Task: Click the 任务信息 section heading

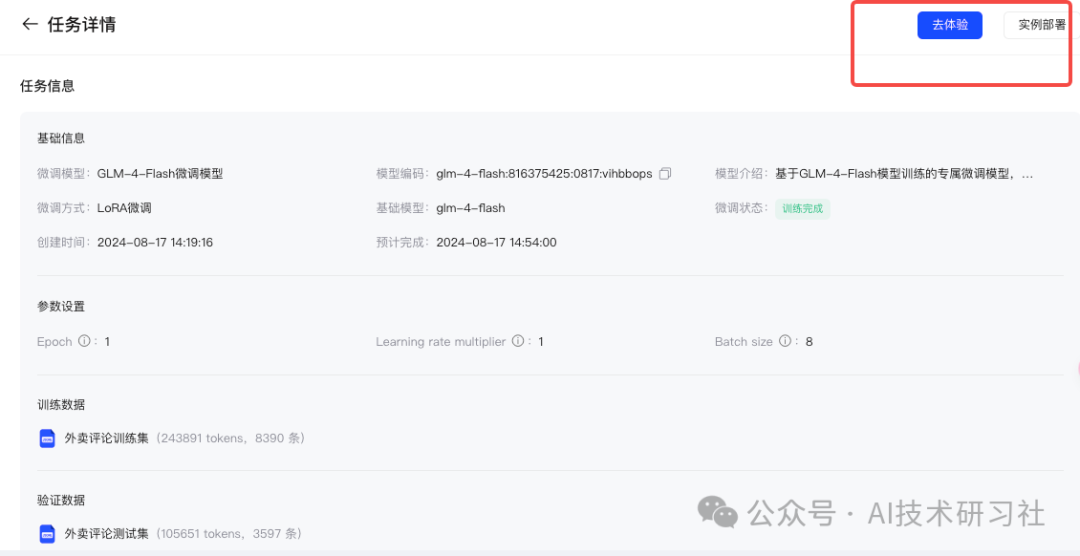Action: pyautogui.click(x=48, y=86)
